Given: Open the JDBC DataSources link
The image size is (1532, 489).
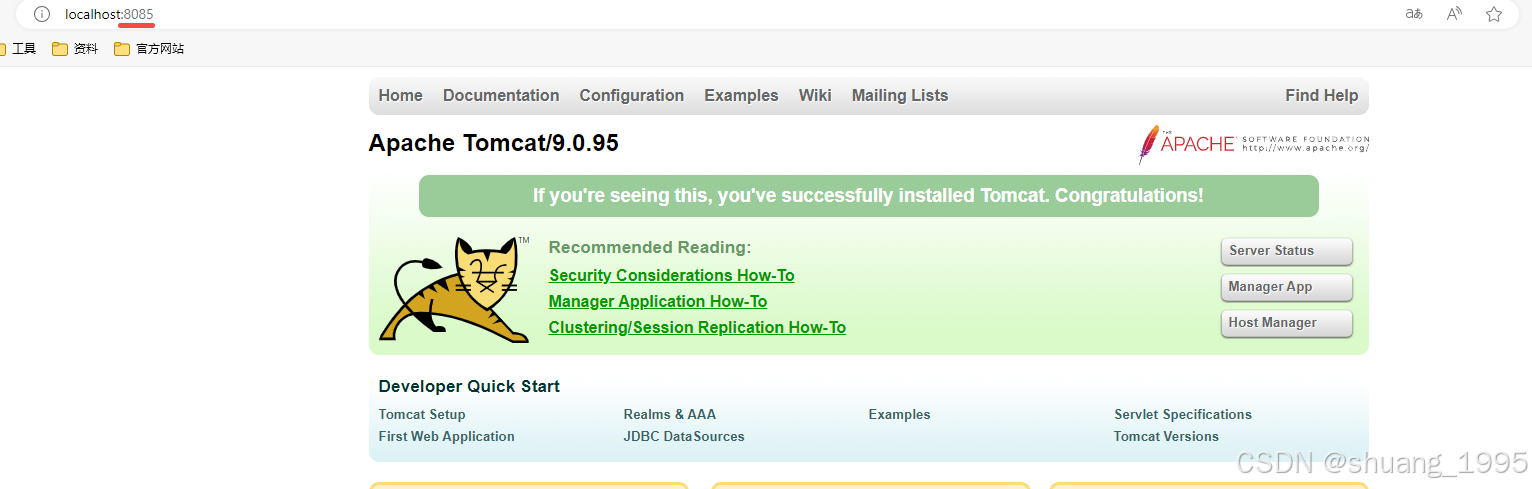Looking at the screenshot, I should click(684, 437).
